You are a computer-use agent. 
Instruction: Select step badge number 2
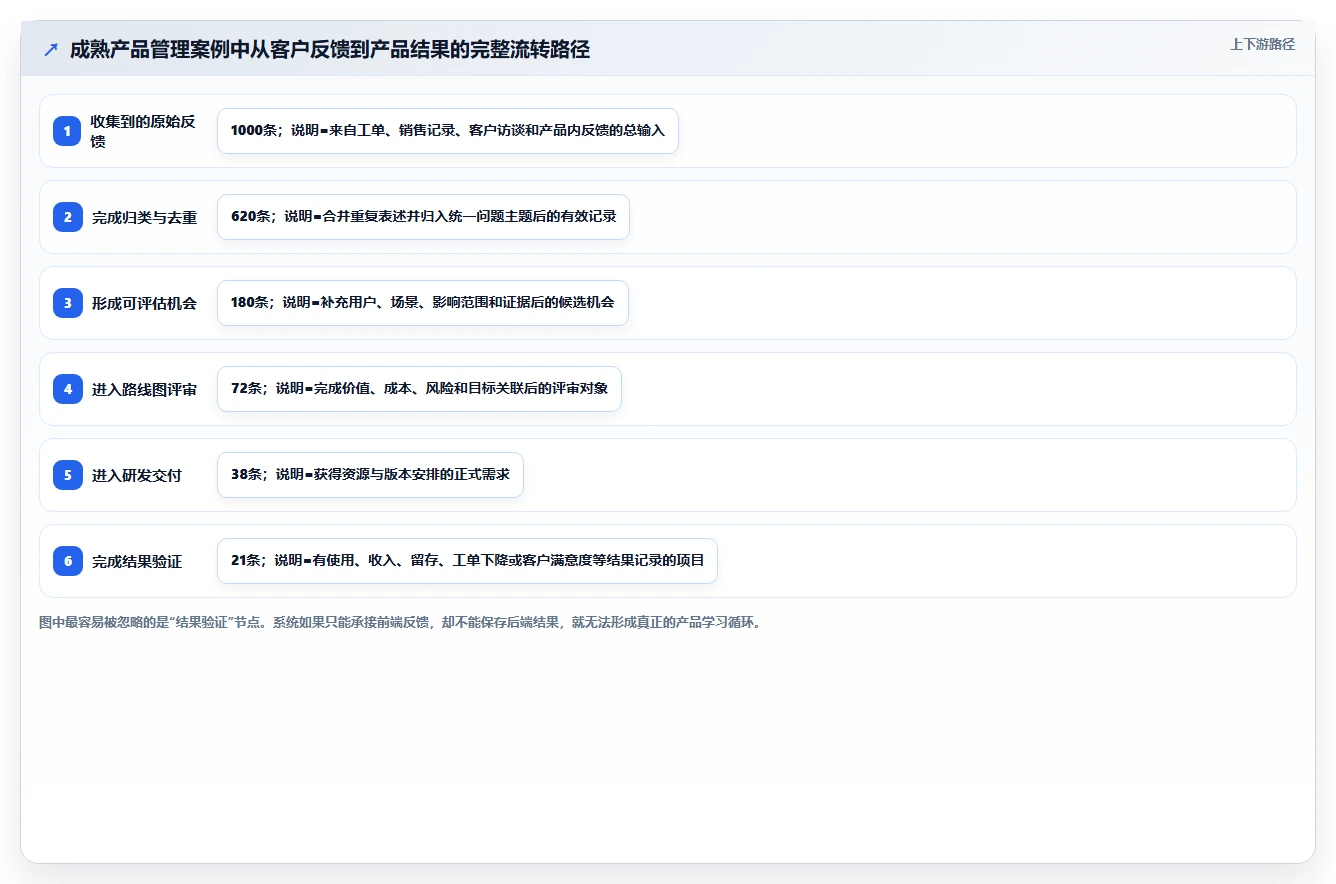67,217
